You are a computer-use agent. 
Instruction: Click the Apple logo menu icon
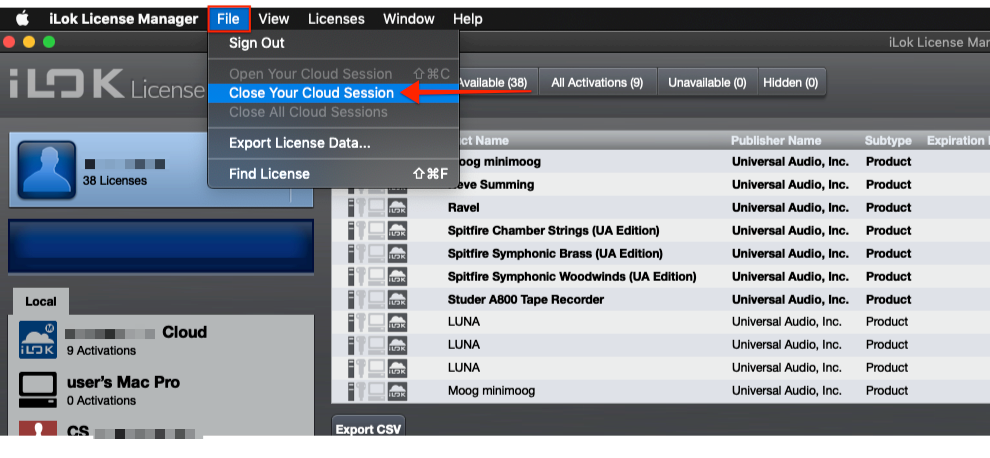coord(22,19)
